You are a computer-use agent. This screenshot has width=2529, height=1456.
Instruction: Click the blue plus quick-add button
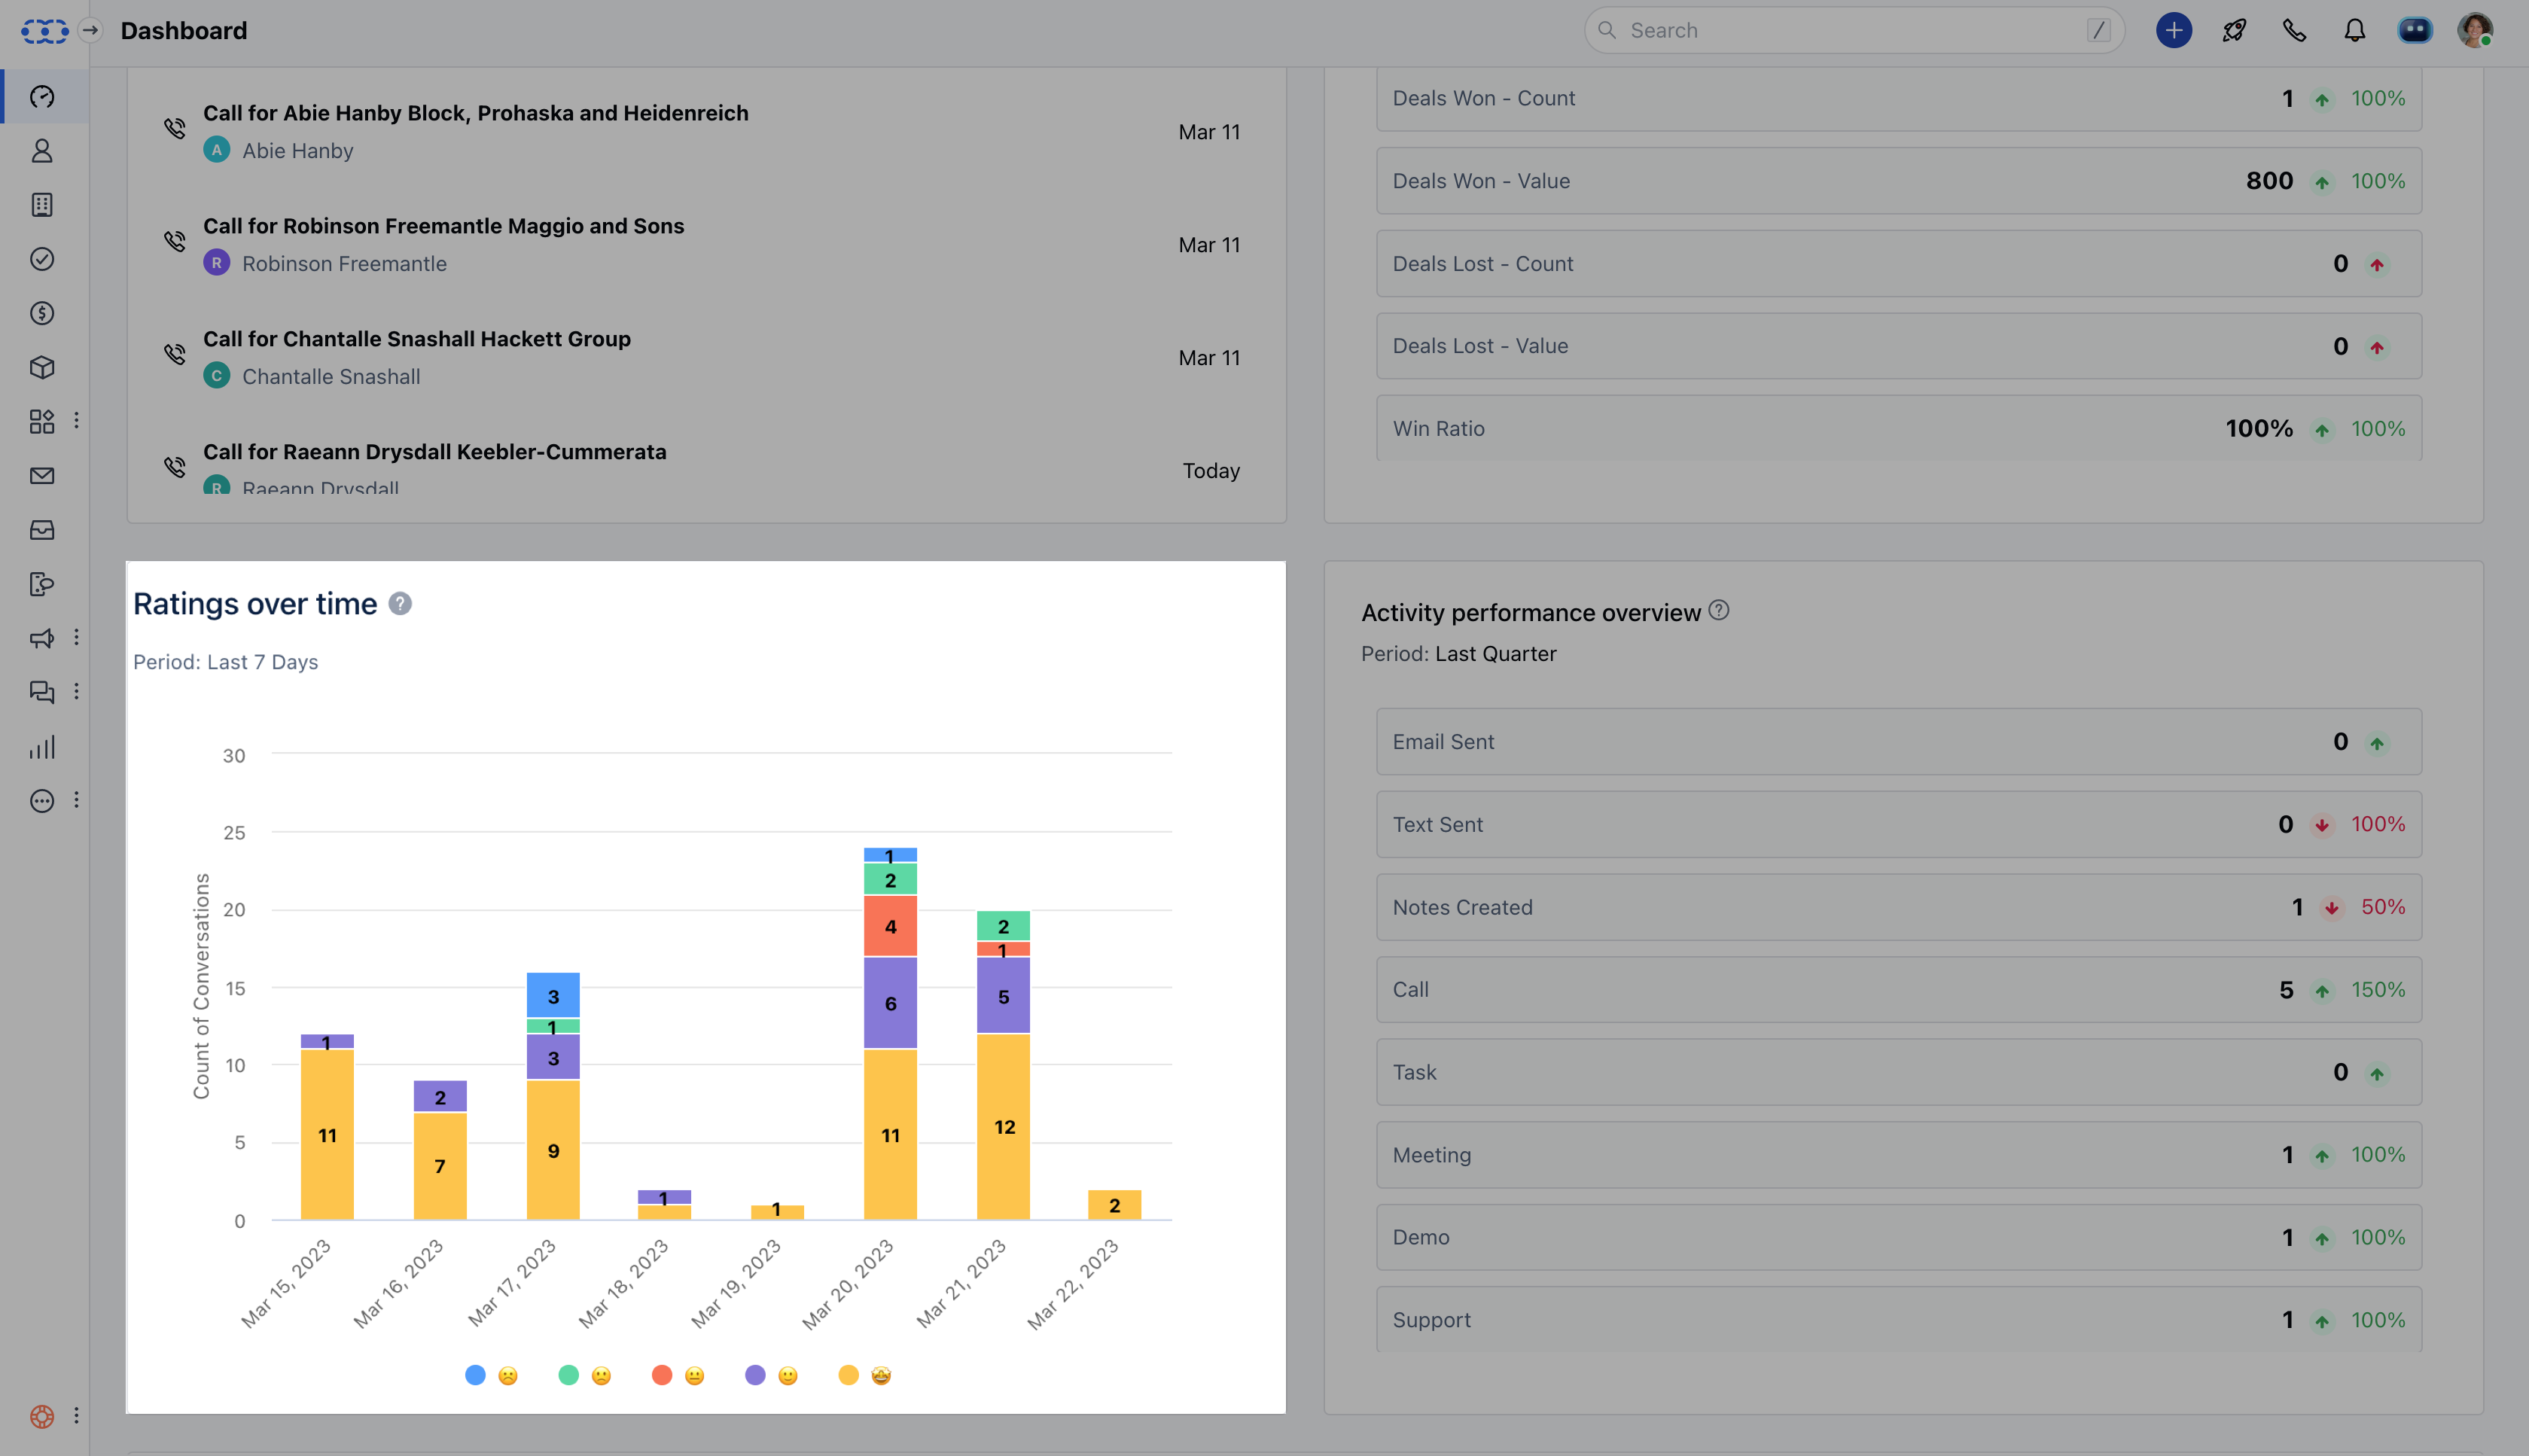(2173, 30)
